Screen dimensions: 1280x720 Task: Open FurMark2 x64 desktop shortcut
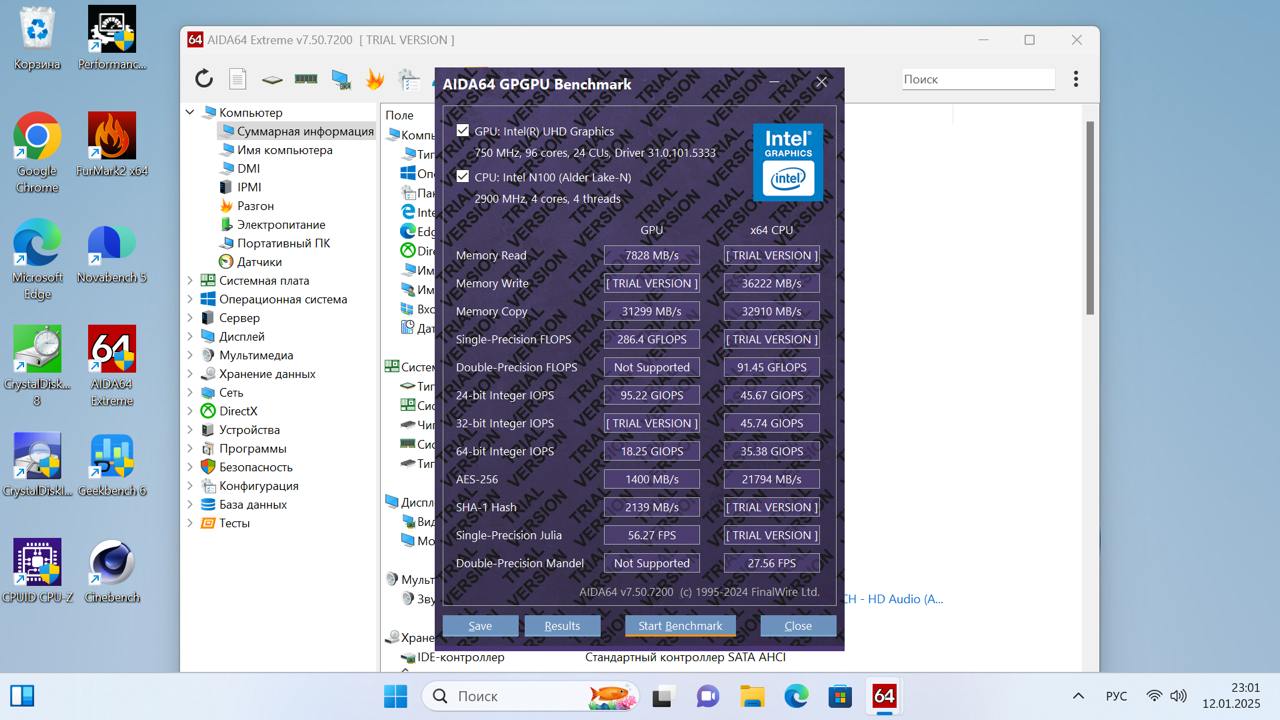click(x=112, y=144)
